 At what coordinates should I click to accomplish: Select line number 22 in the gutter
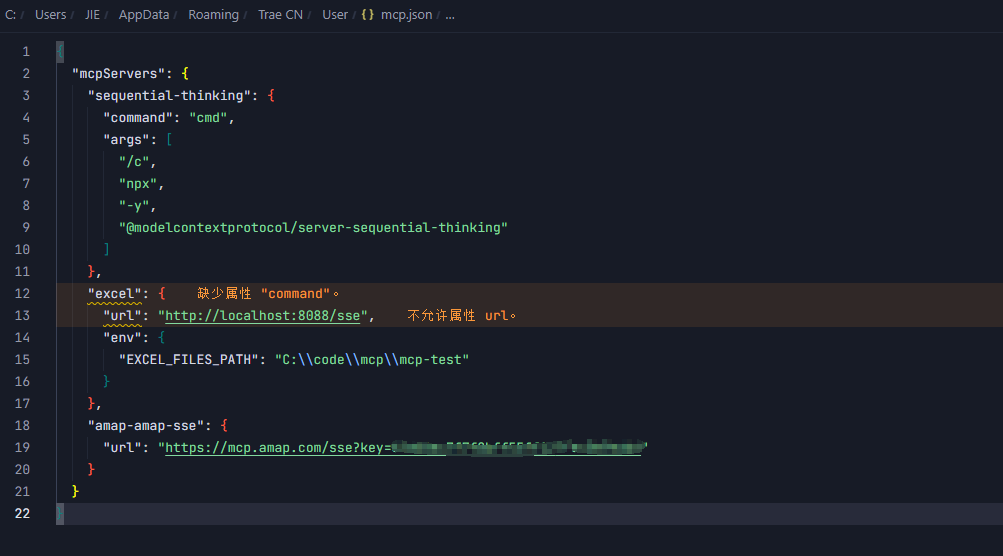point(22,513)
